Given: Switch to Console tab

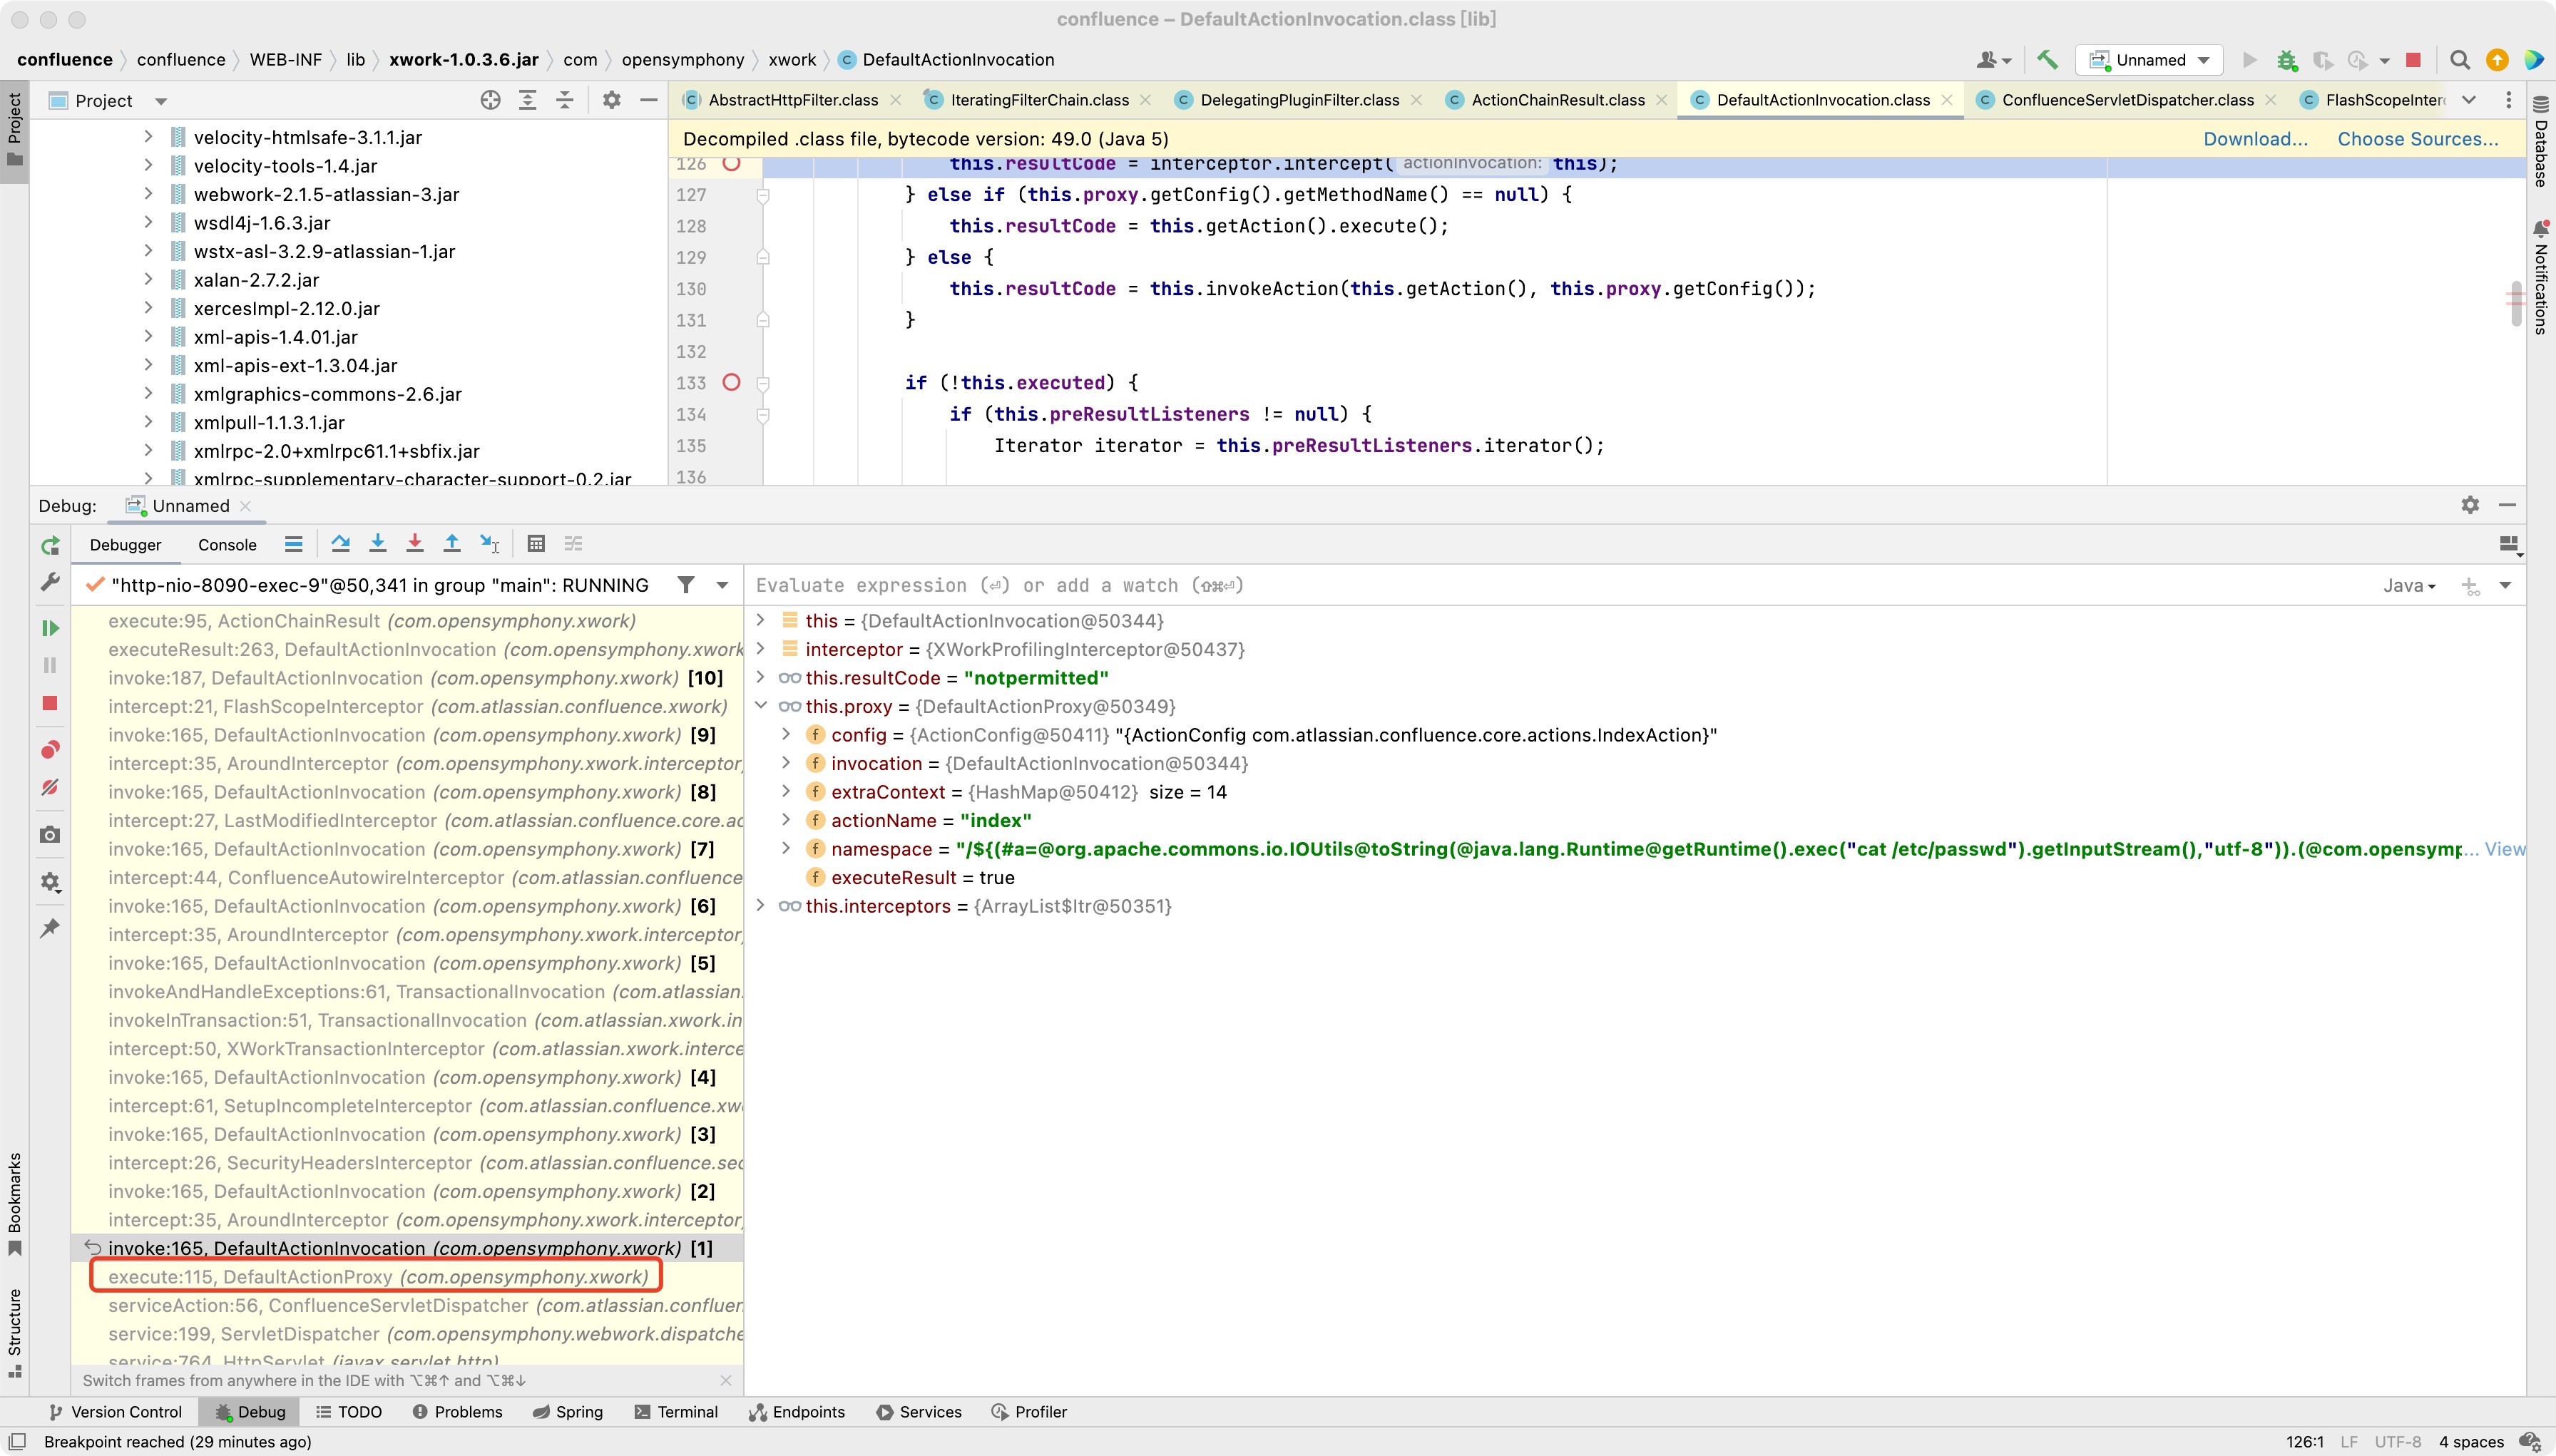Looking at the screenshot, I should click(227, 545).
